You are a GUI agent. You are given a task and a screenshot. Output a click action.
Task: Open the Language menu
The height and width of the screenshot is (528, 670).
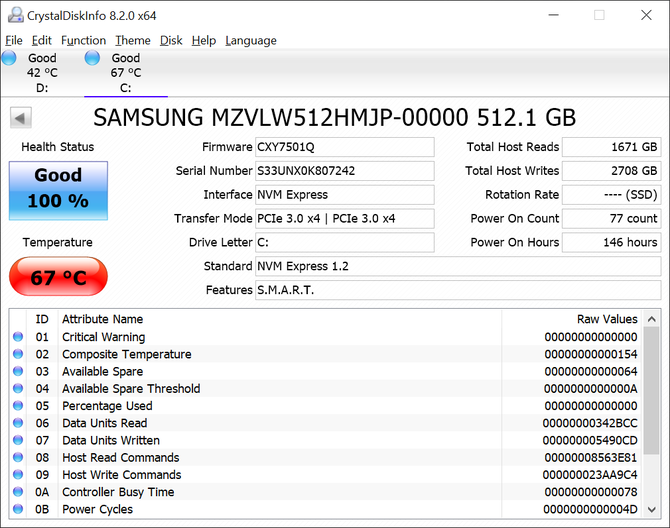click(x=251, y=41)
